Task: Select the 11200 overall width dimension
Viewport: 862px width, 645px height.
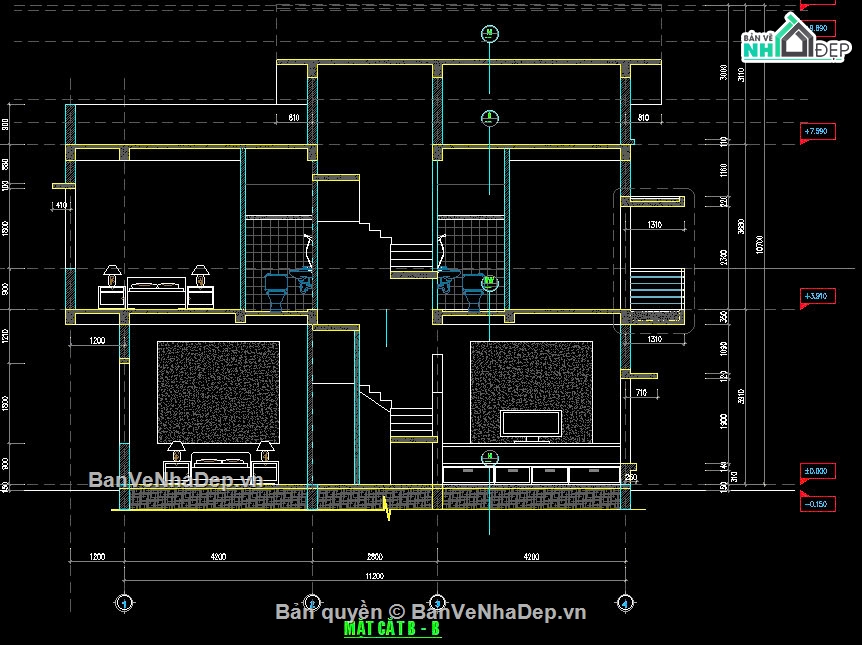Action: 373,576
